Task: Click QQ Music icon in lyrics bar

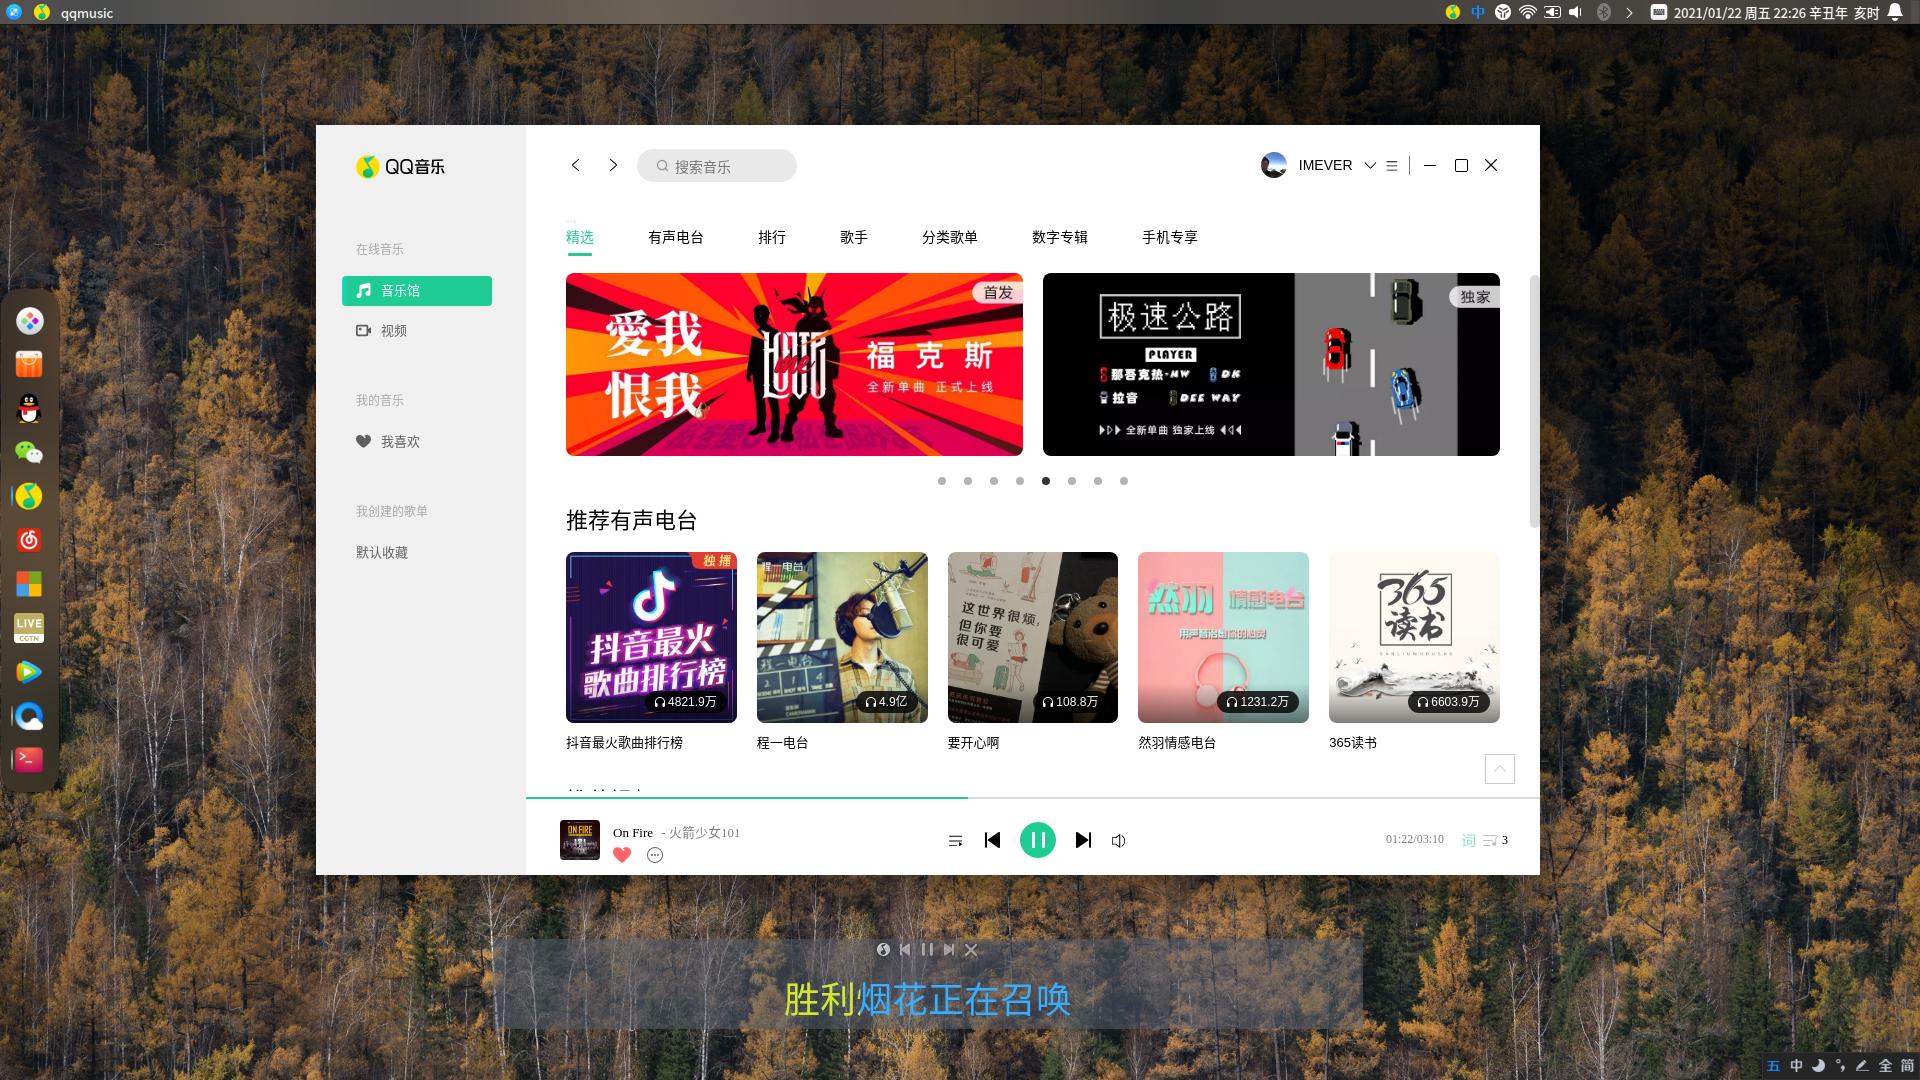Action: [883, 950]
